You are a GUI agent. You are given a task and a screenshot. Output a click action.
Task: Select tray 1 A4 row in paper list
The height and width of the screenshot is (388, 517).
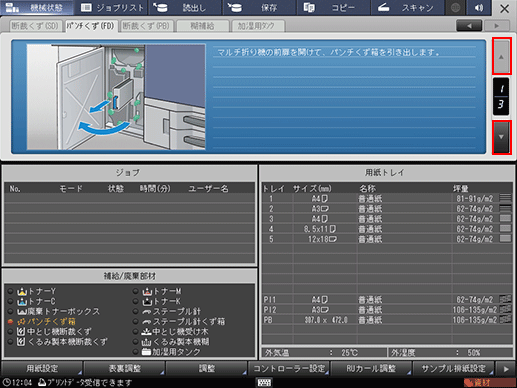387,199
